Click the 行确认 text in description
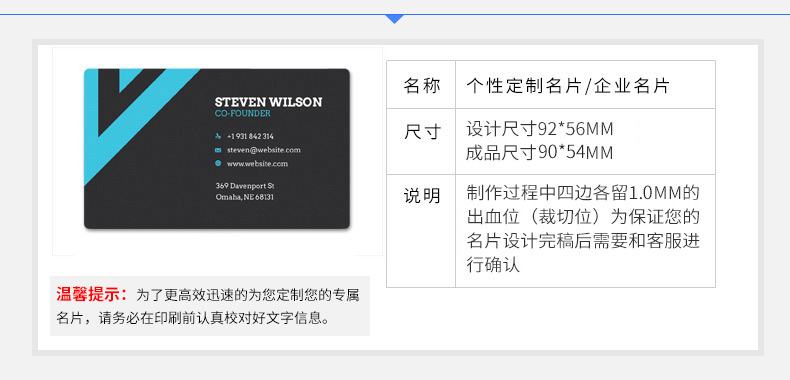This screenshot has height=380, width=790. [x=493, y=265]
